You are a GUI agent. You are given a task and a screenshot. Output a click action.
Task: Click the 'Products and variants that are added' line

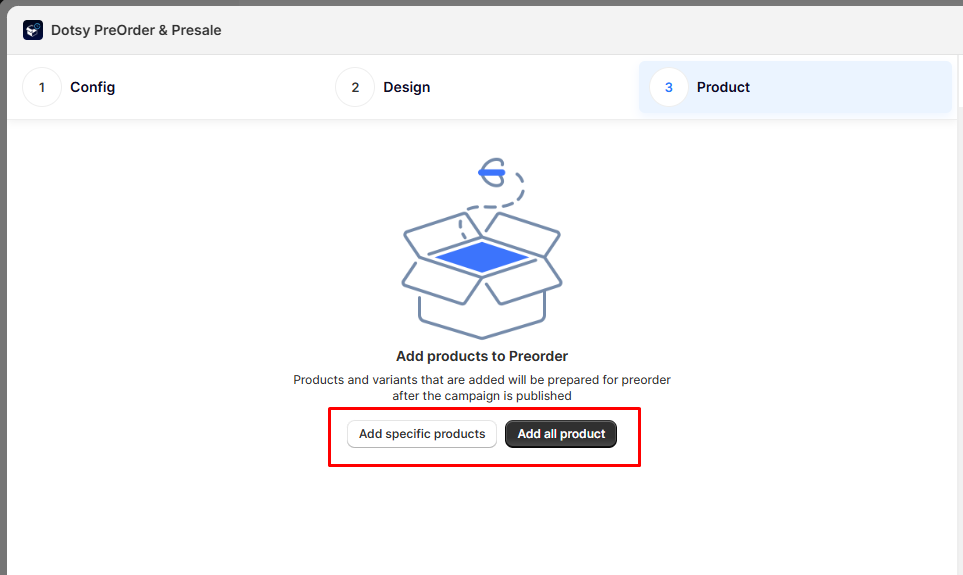[x=482, y=380]
